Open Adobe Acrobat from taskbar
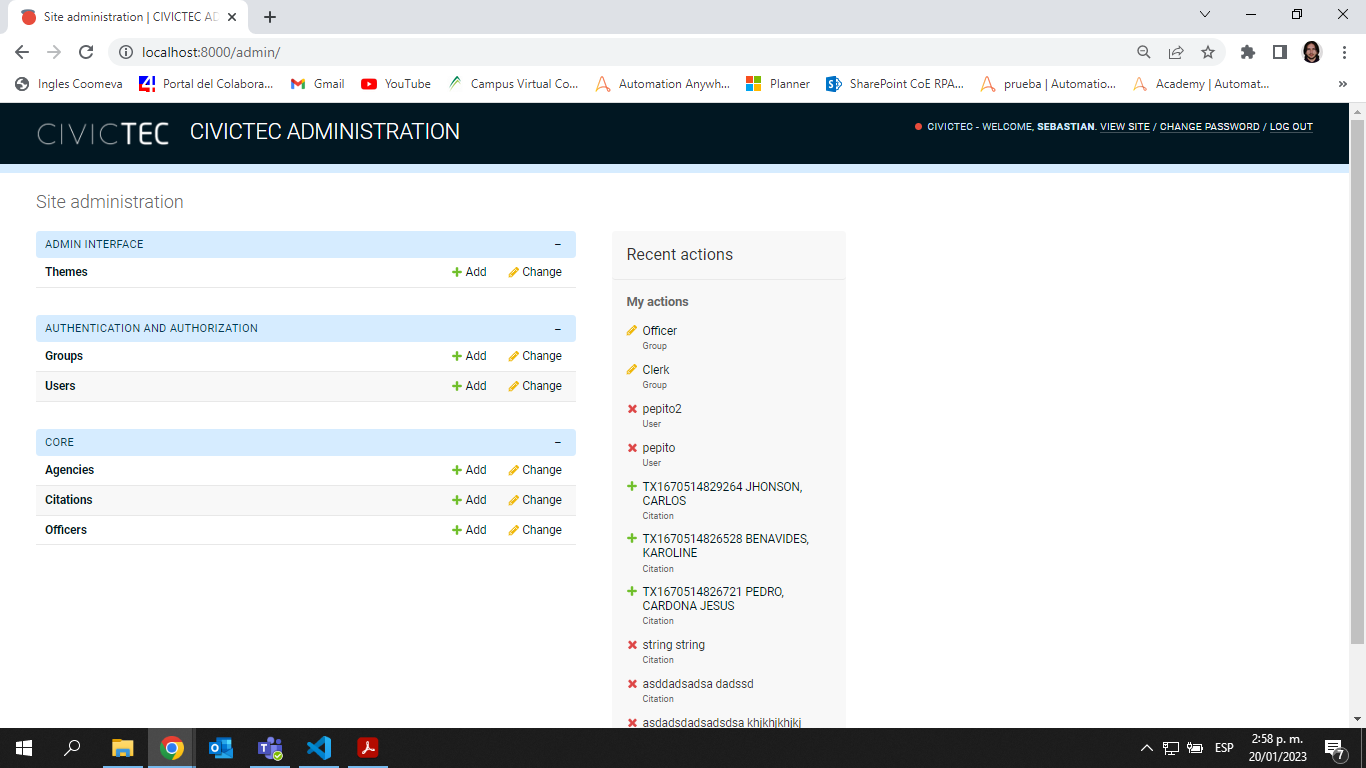 (x=367, y=748)
